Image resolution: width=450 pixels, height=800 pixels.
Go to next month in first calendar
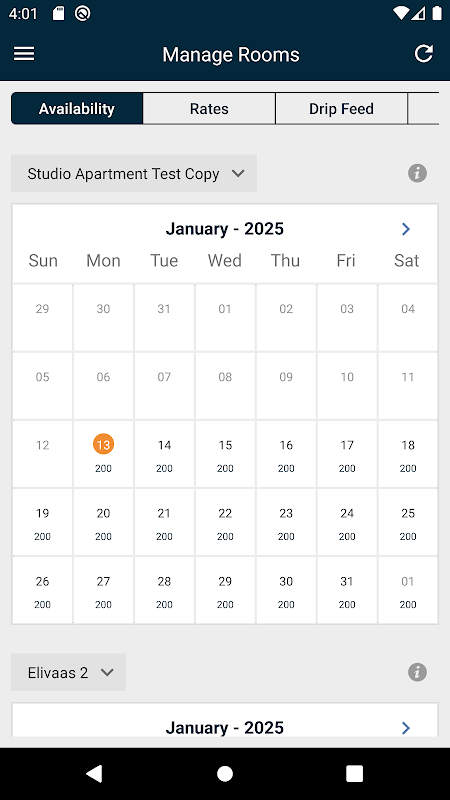(x=406, y=229)
